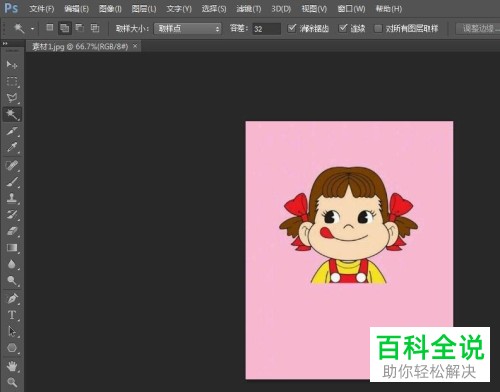500x392 pixels.
Task: Click the Add to Selection mode icon
Action: coord(65,28)
